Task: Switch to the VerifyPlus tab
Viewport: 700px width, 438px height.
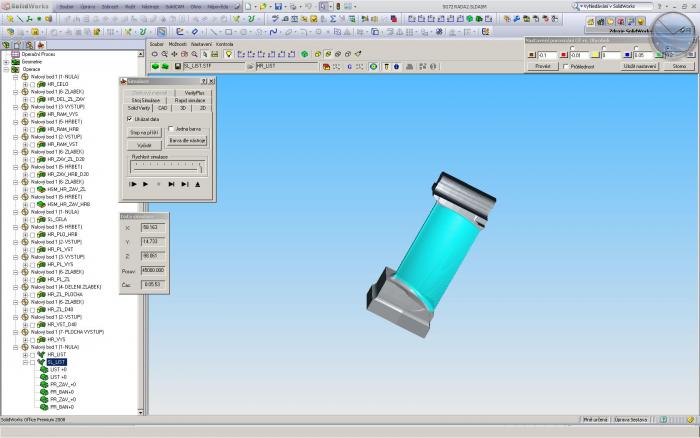Action: click(194, 92)
